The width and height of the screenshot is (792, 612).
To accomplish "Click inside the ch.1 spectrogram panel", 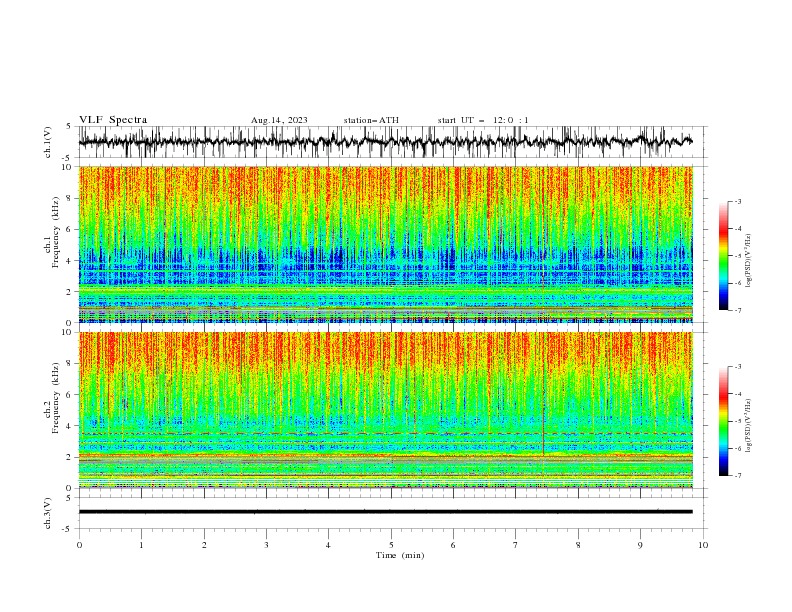I will [x=385, y=244].
